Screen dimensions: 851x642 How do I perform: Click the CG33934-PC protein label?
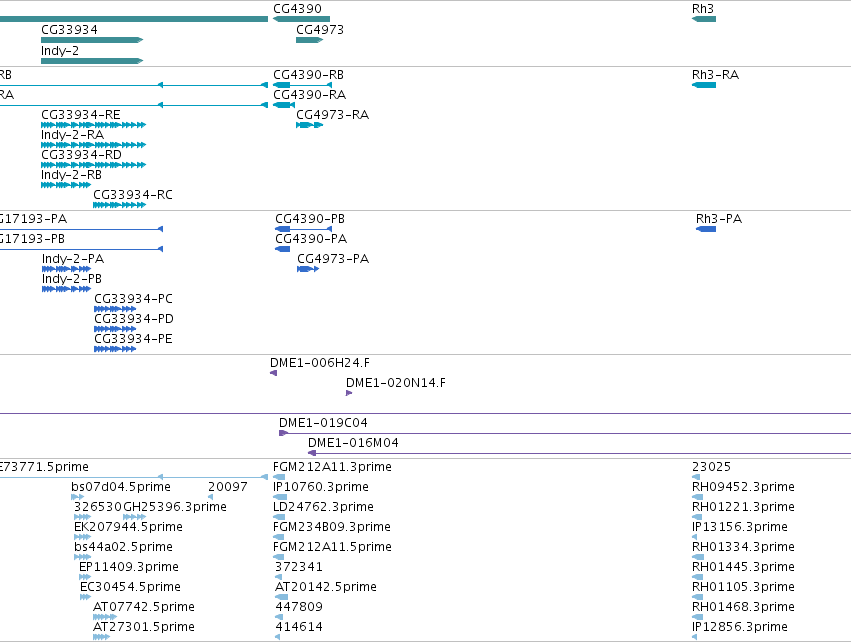[x=134, y=300]
